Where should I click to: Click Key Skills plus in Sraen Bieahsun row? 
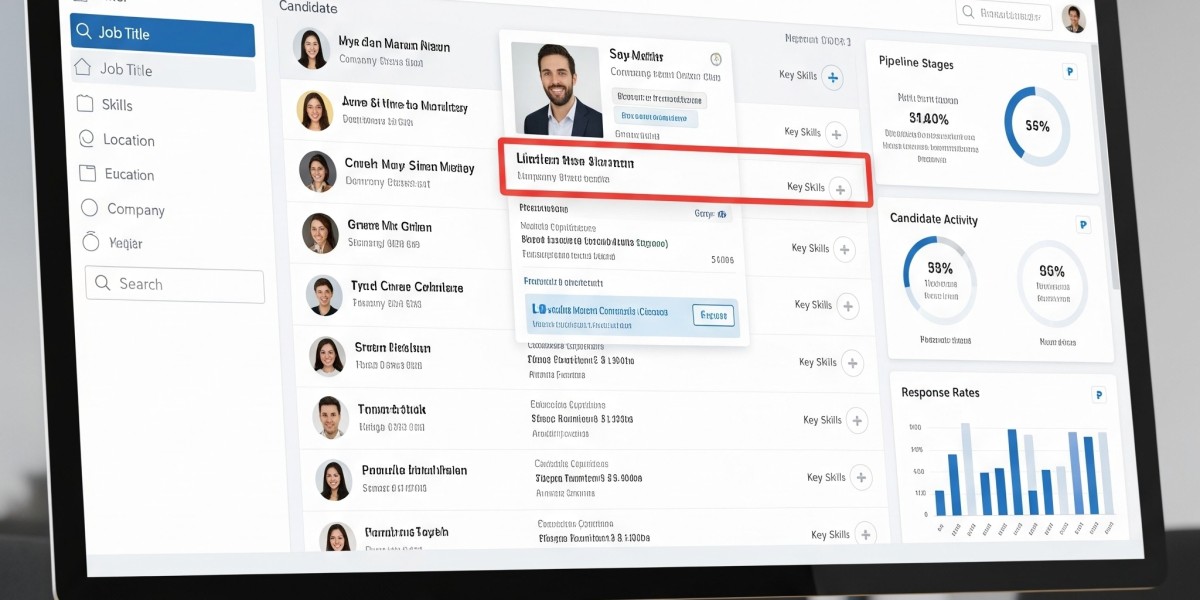click(x=852, y=363)
